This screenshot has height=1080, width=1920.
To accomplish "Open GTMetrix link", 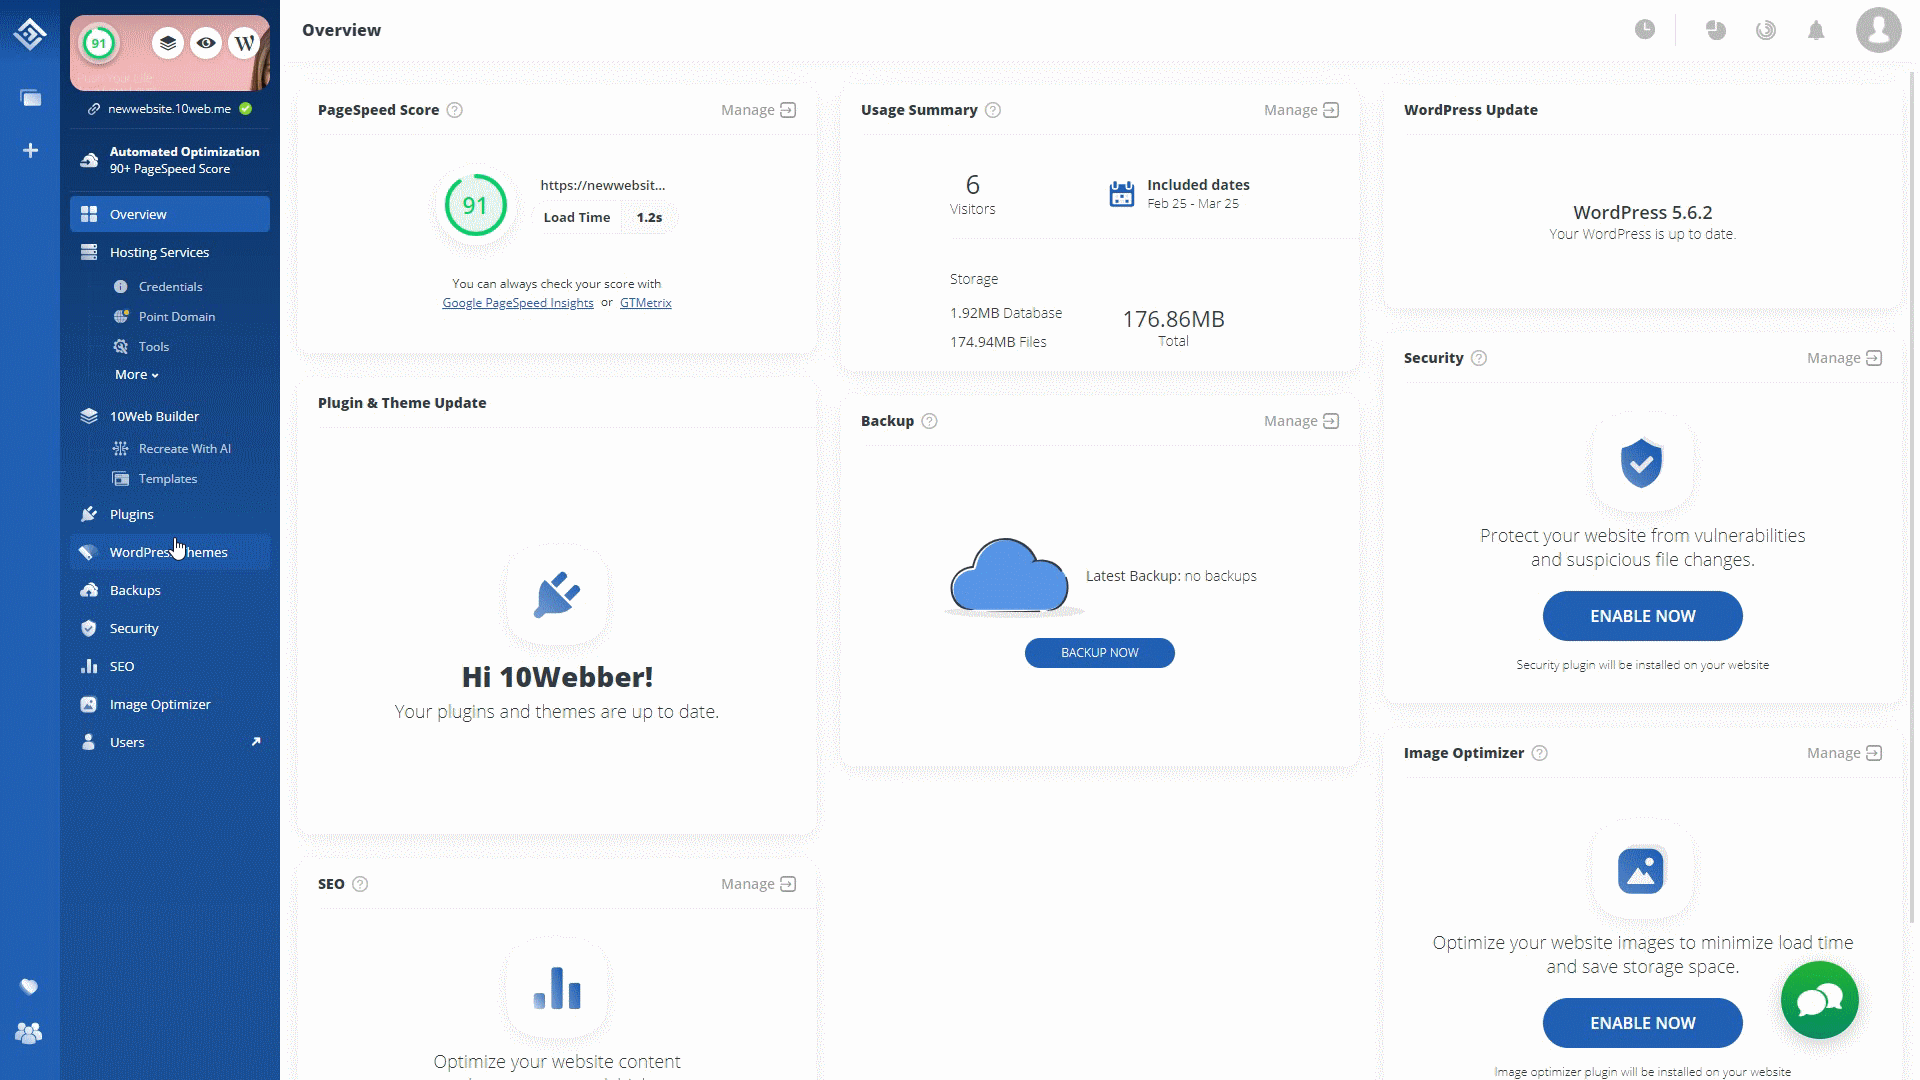I will tap(646, 303).
